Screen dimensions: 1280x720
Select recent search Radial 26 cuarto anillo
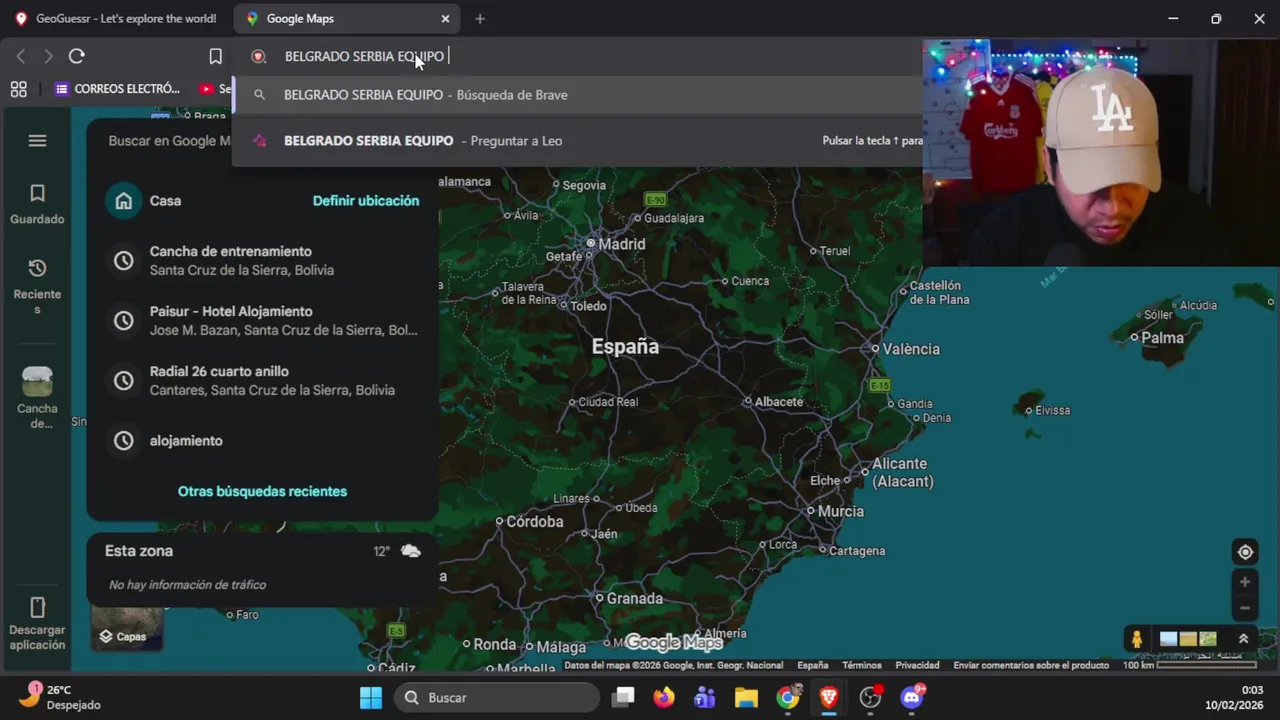point(262,380)
